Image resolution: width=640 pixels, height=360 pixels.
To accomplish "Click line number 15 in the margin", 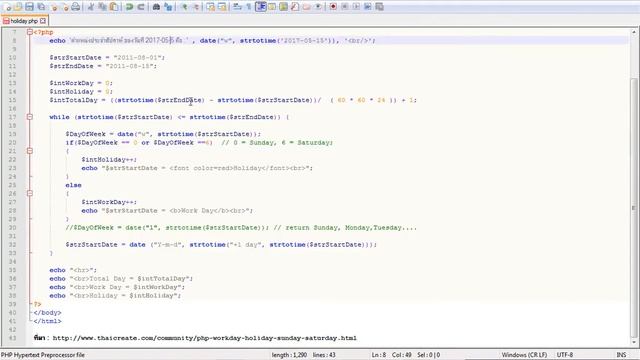I will [x=12, y=100].
